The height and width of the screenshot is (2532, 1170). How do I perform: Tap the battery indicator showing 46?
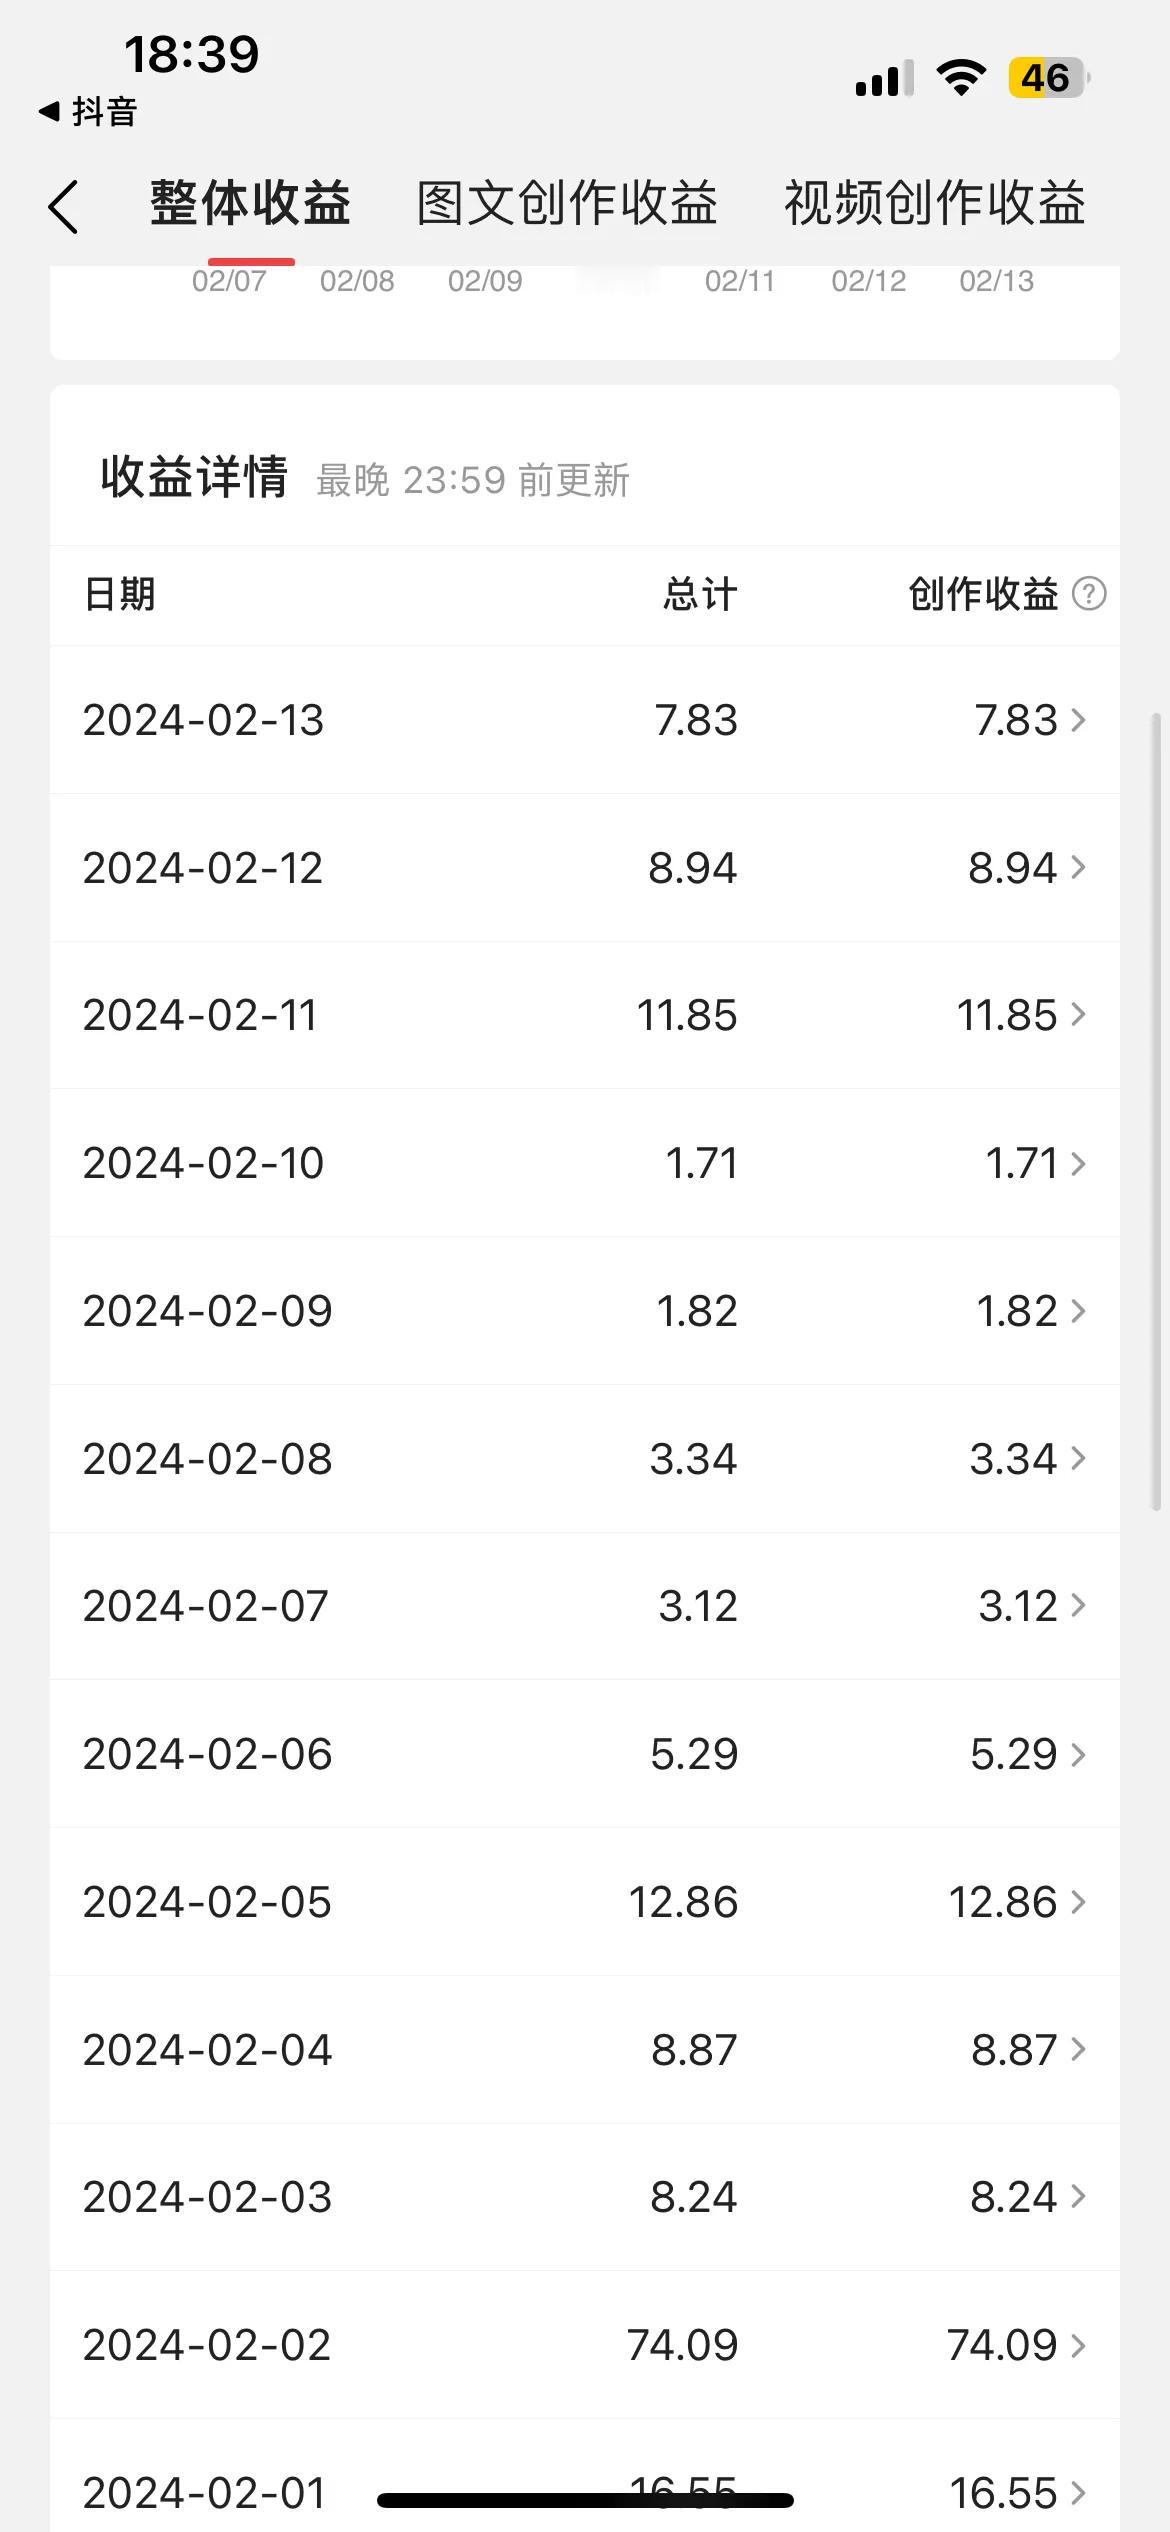1048,78
